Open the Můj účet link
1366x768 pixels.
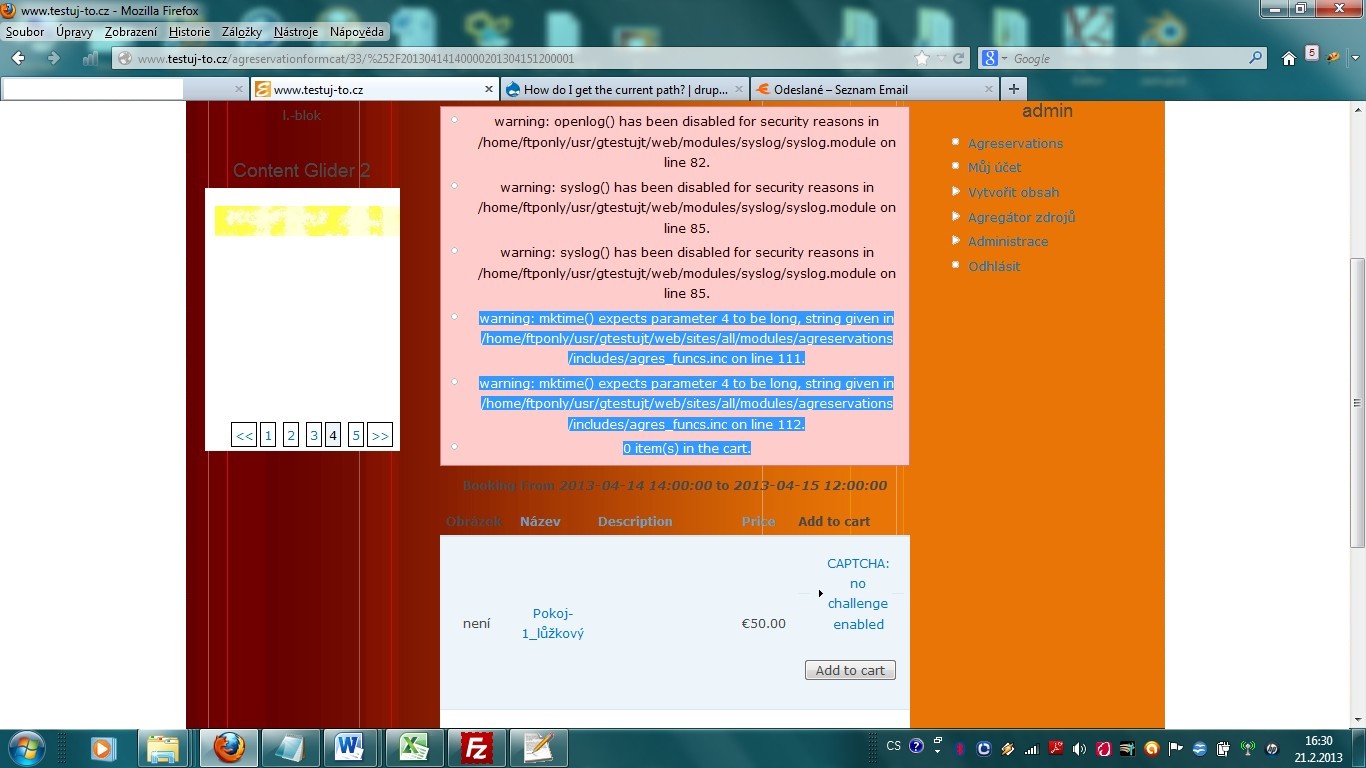click(x=994, y=167)
